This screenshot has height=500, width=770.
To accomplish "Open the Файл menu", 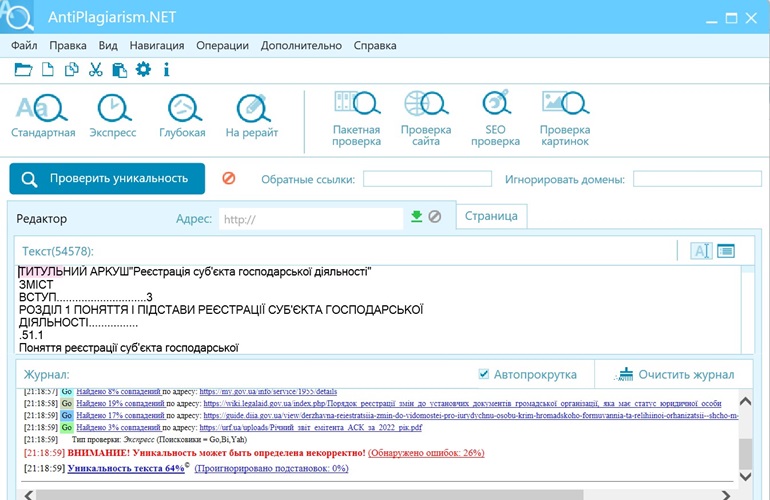I will pos(24,46).
